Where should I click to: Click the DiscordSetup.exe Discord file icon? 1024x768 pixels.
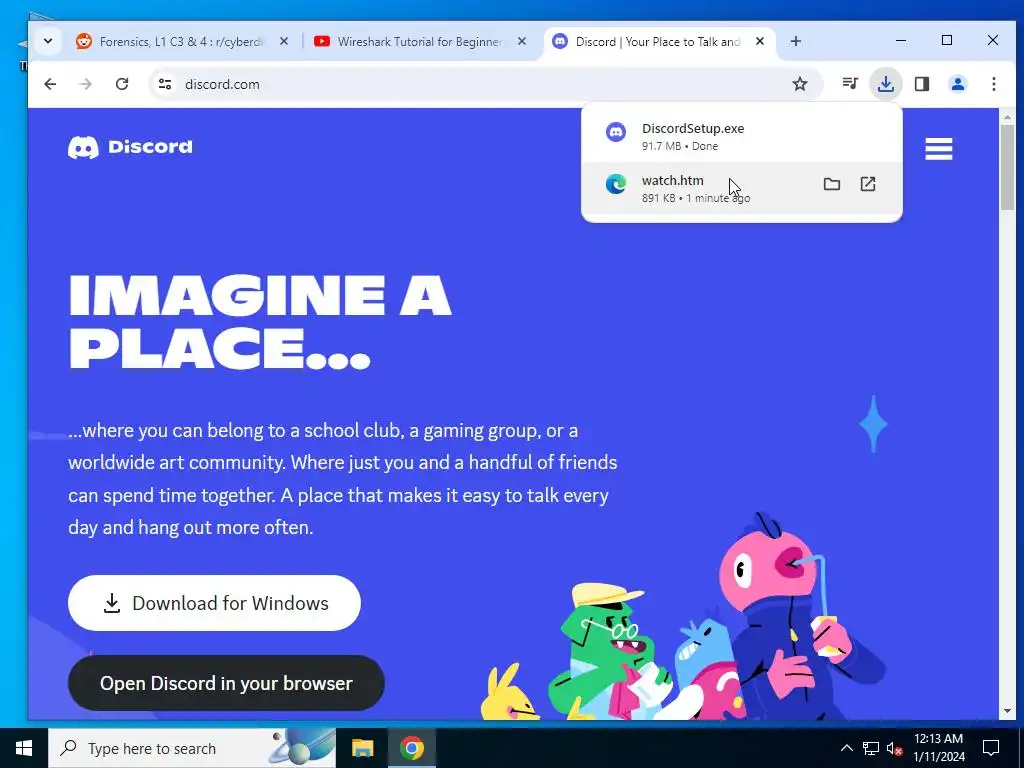tap(616, 132)
